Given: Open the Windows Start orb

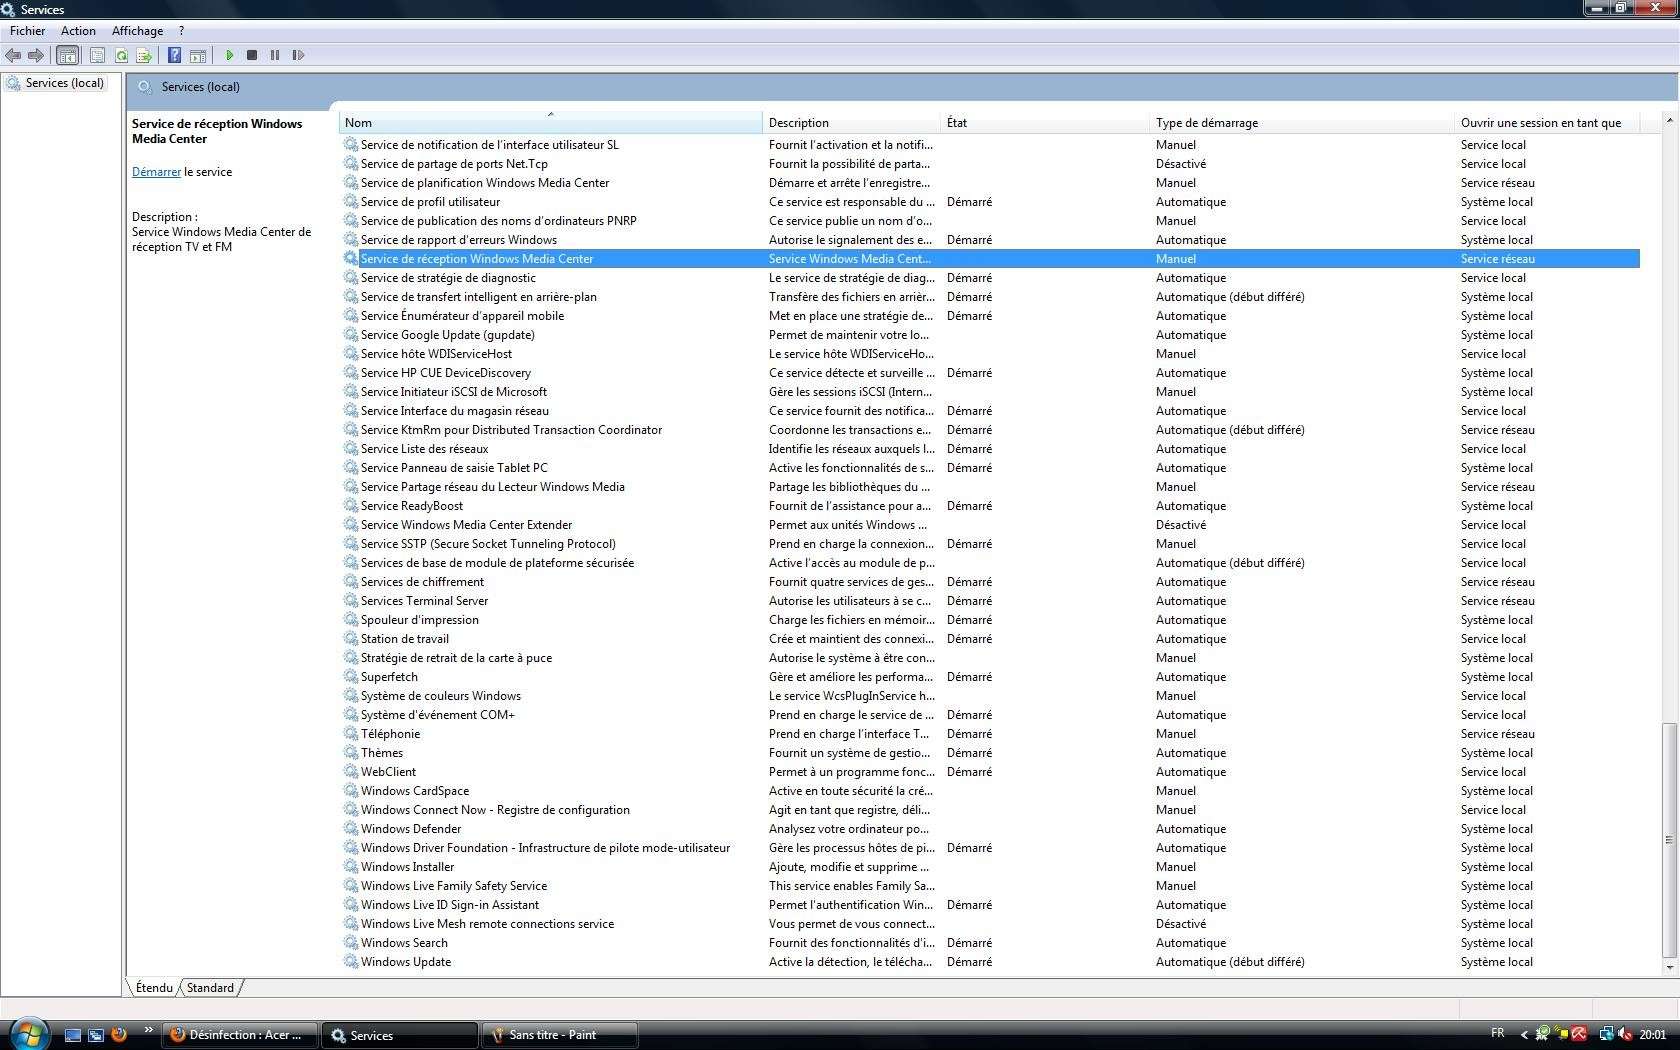Looking at the screenshot, I should [x=28, y=1034].
